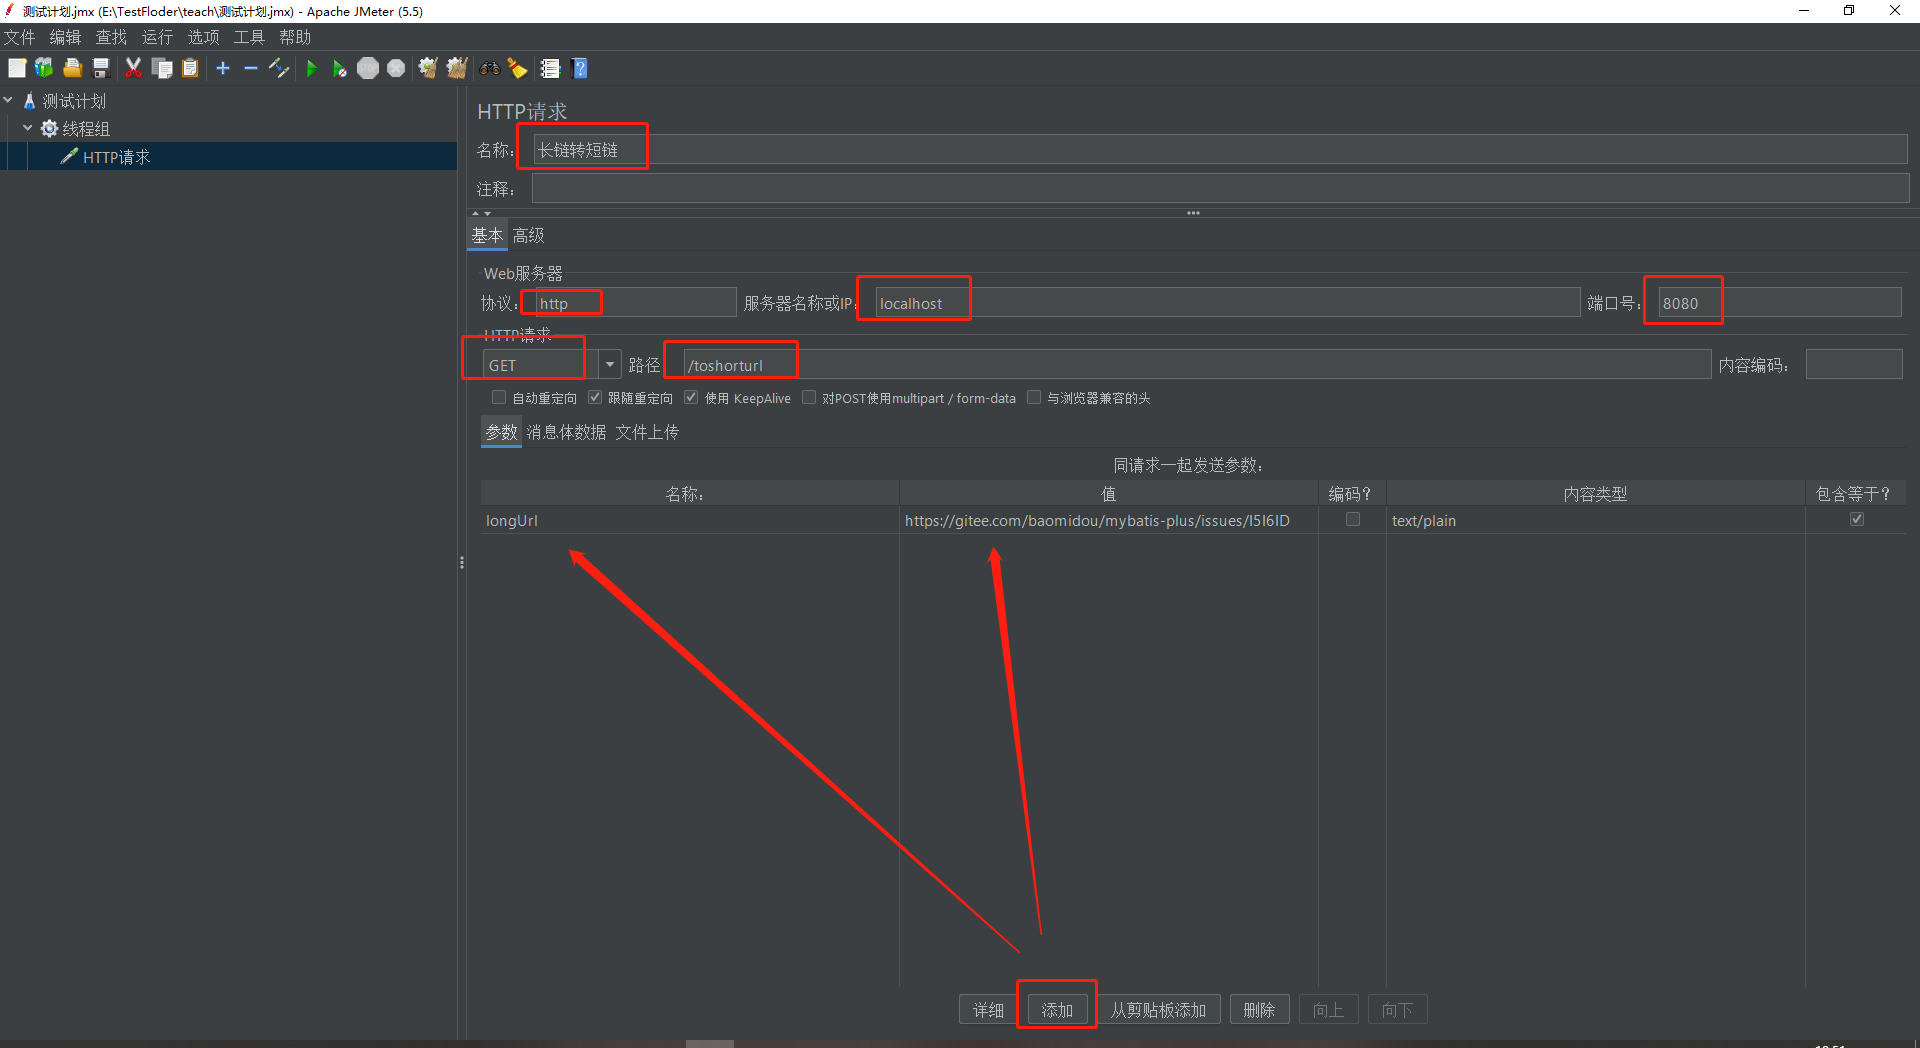Click the vertical panel divider handle
This screenshot has width=1920, height=1048.
pos(462,563)
